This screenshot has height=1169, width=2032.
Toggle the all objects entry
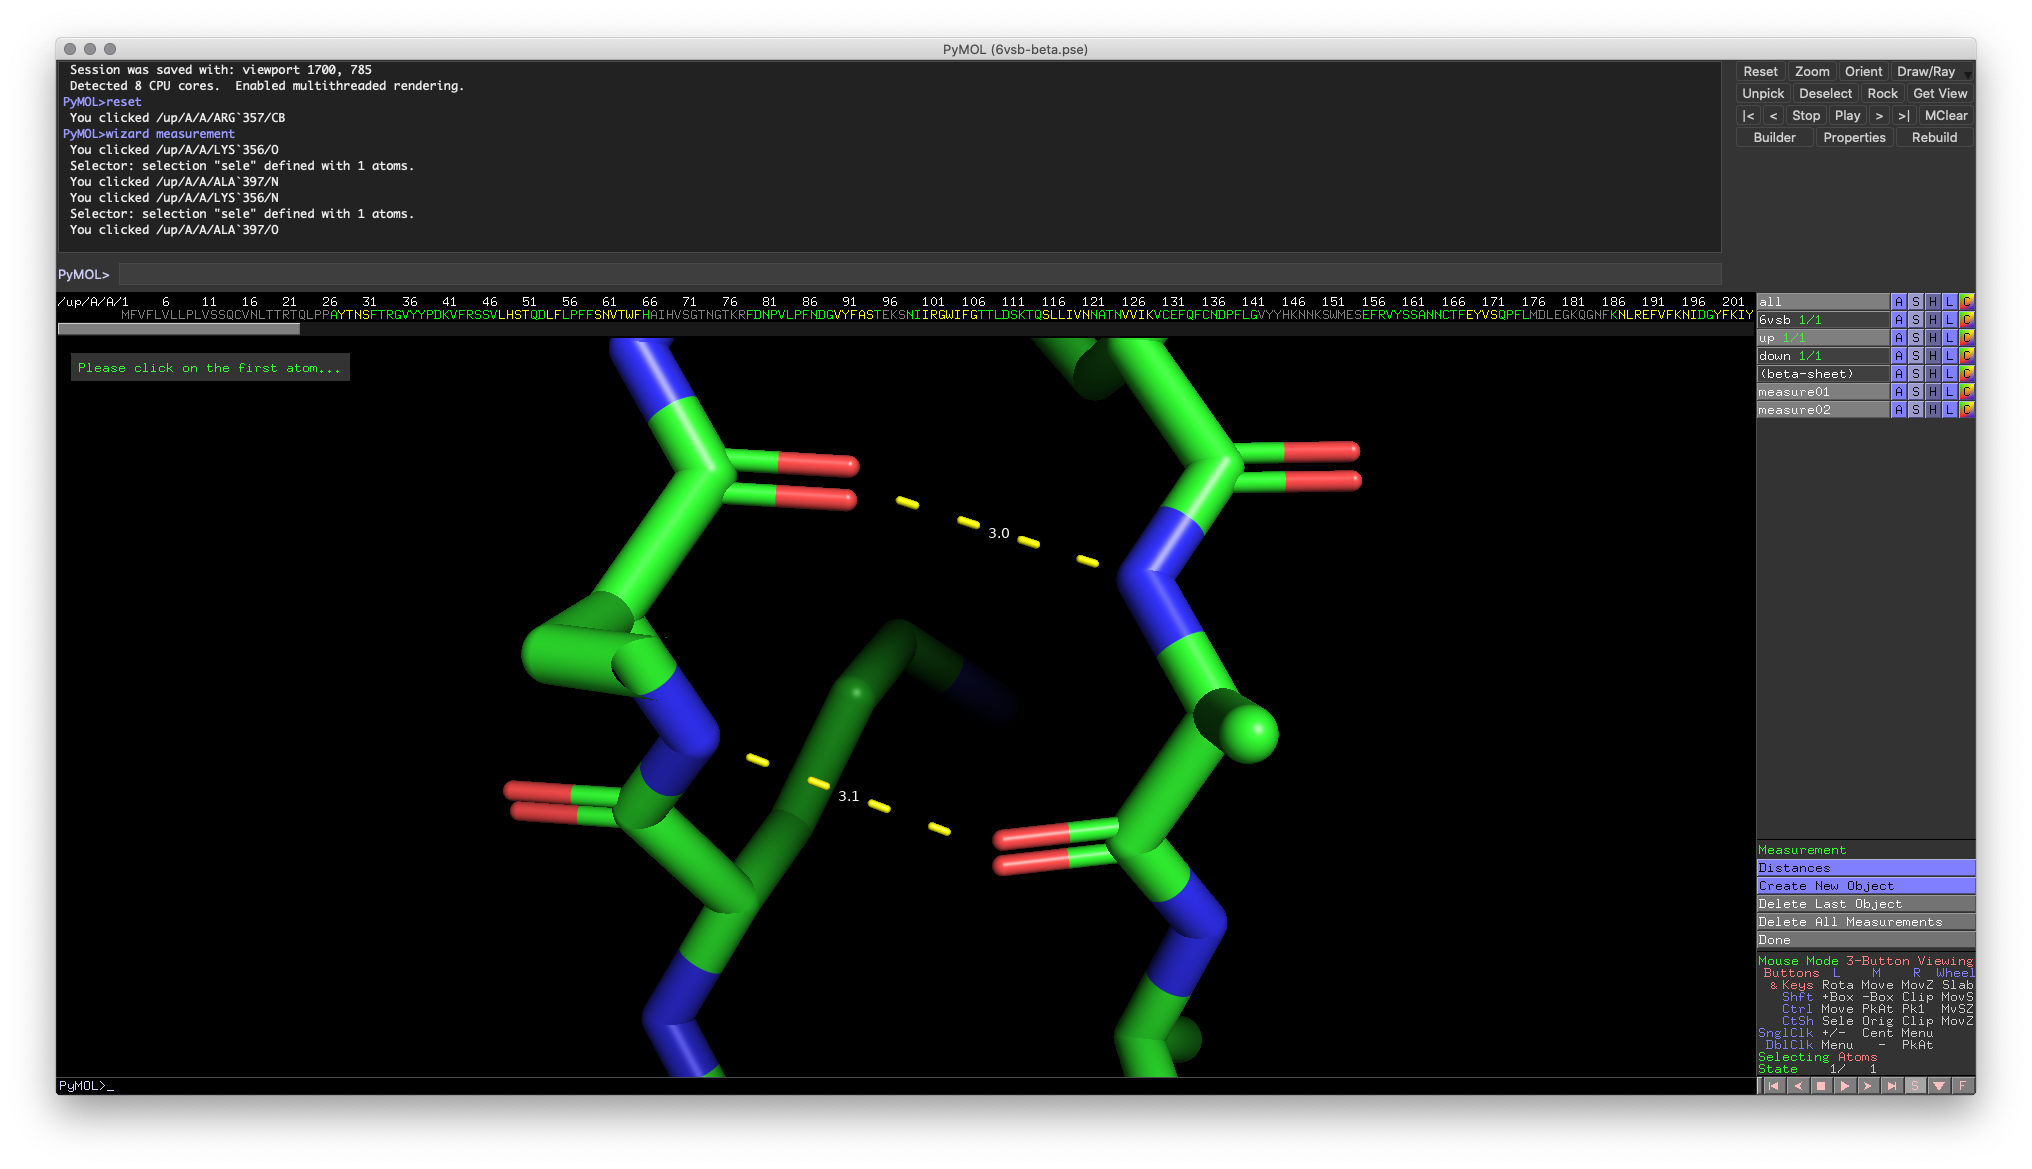[x=1822, y=302]
